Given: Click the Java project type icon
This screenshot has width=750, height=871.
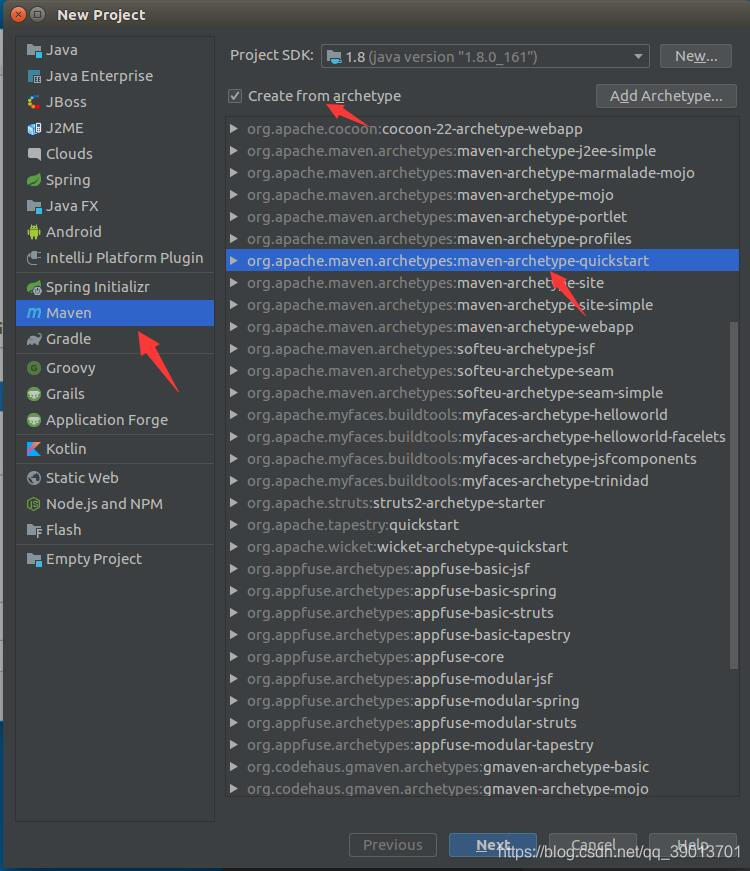Looking at the screenshot, I should [x=34, y=51].
